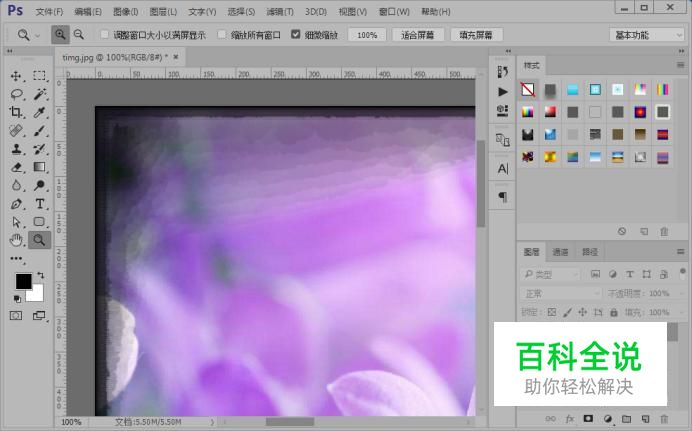Click the Fit Screen button

pyautogui.click(x=417, y=35)
